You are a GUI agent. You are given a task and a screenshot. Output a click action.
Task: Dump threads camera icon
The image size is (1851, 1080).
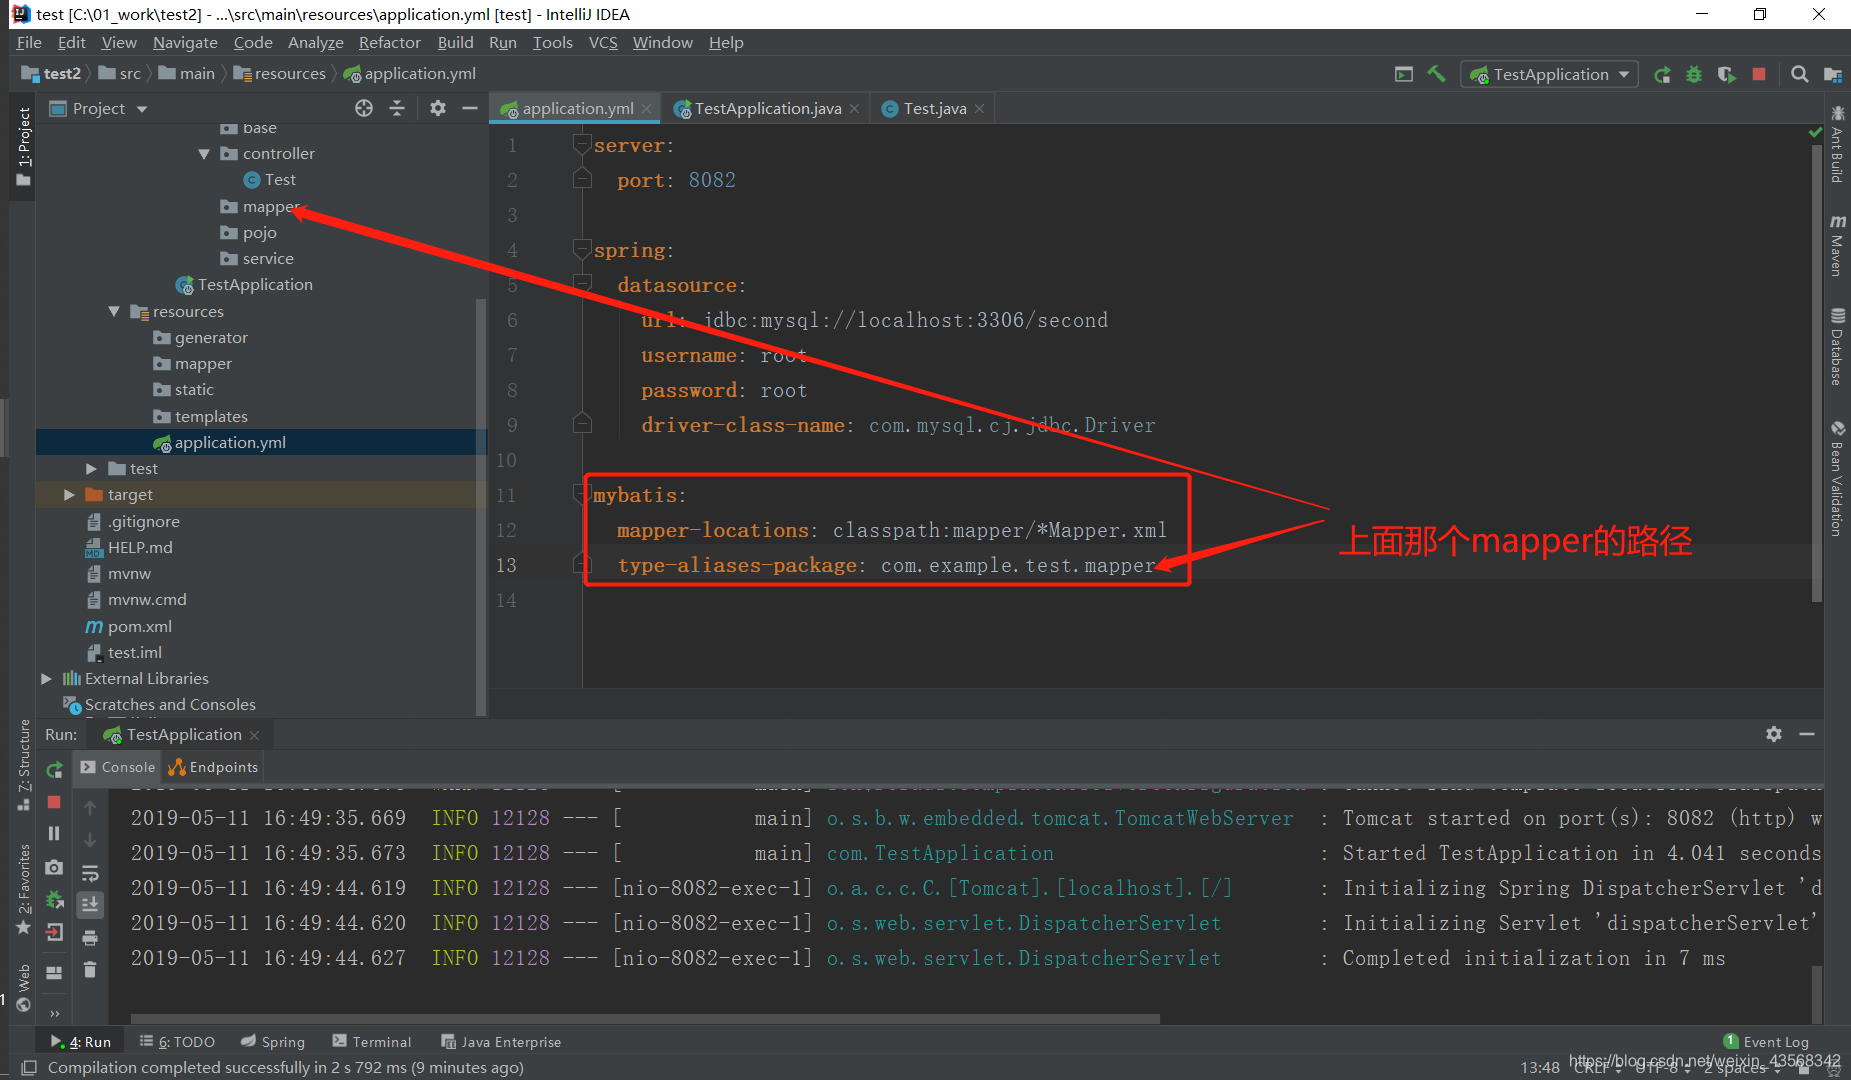[x=55, y=867]
